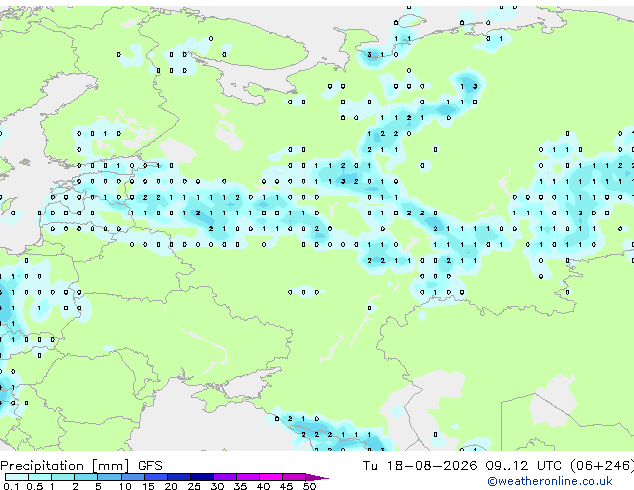Click the 0.5–1 mm legend color swatch
Image resolution: width=634 pixels, height=490 pixels.
pyautogui.click(x=40, y=477)
